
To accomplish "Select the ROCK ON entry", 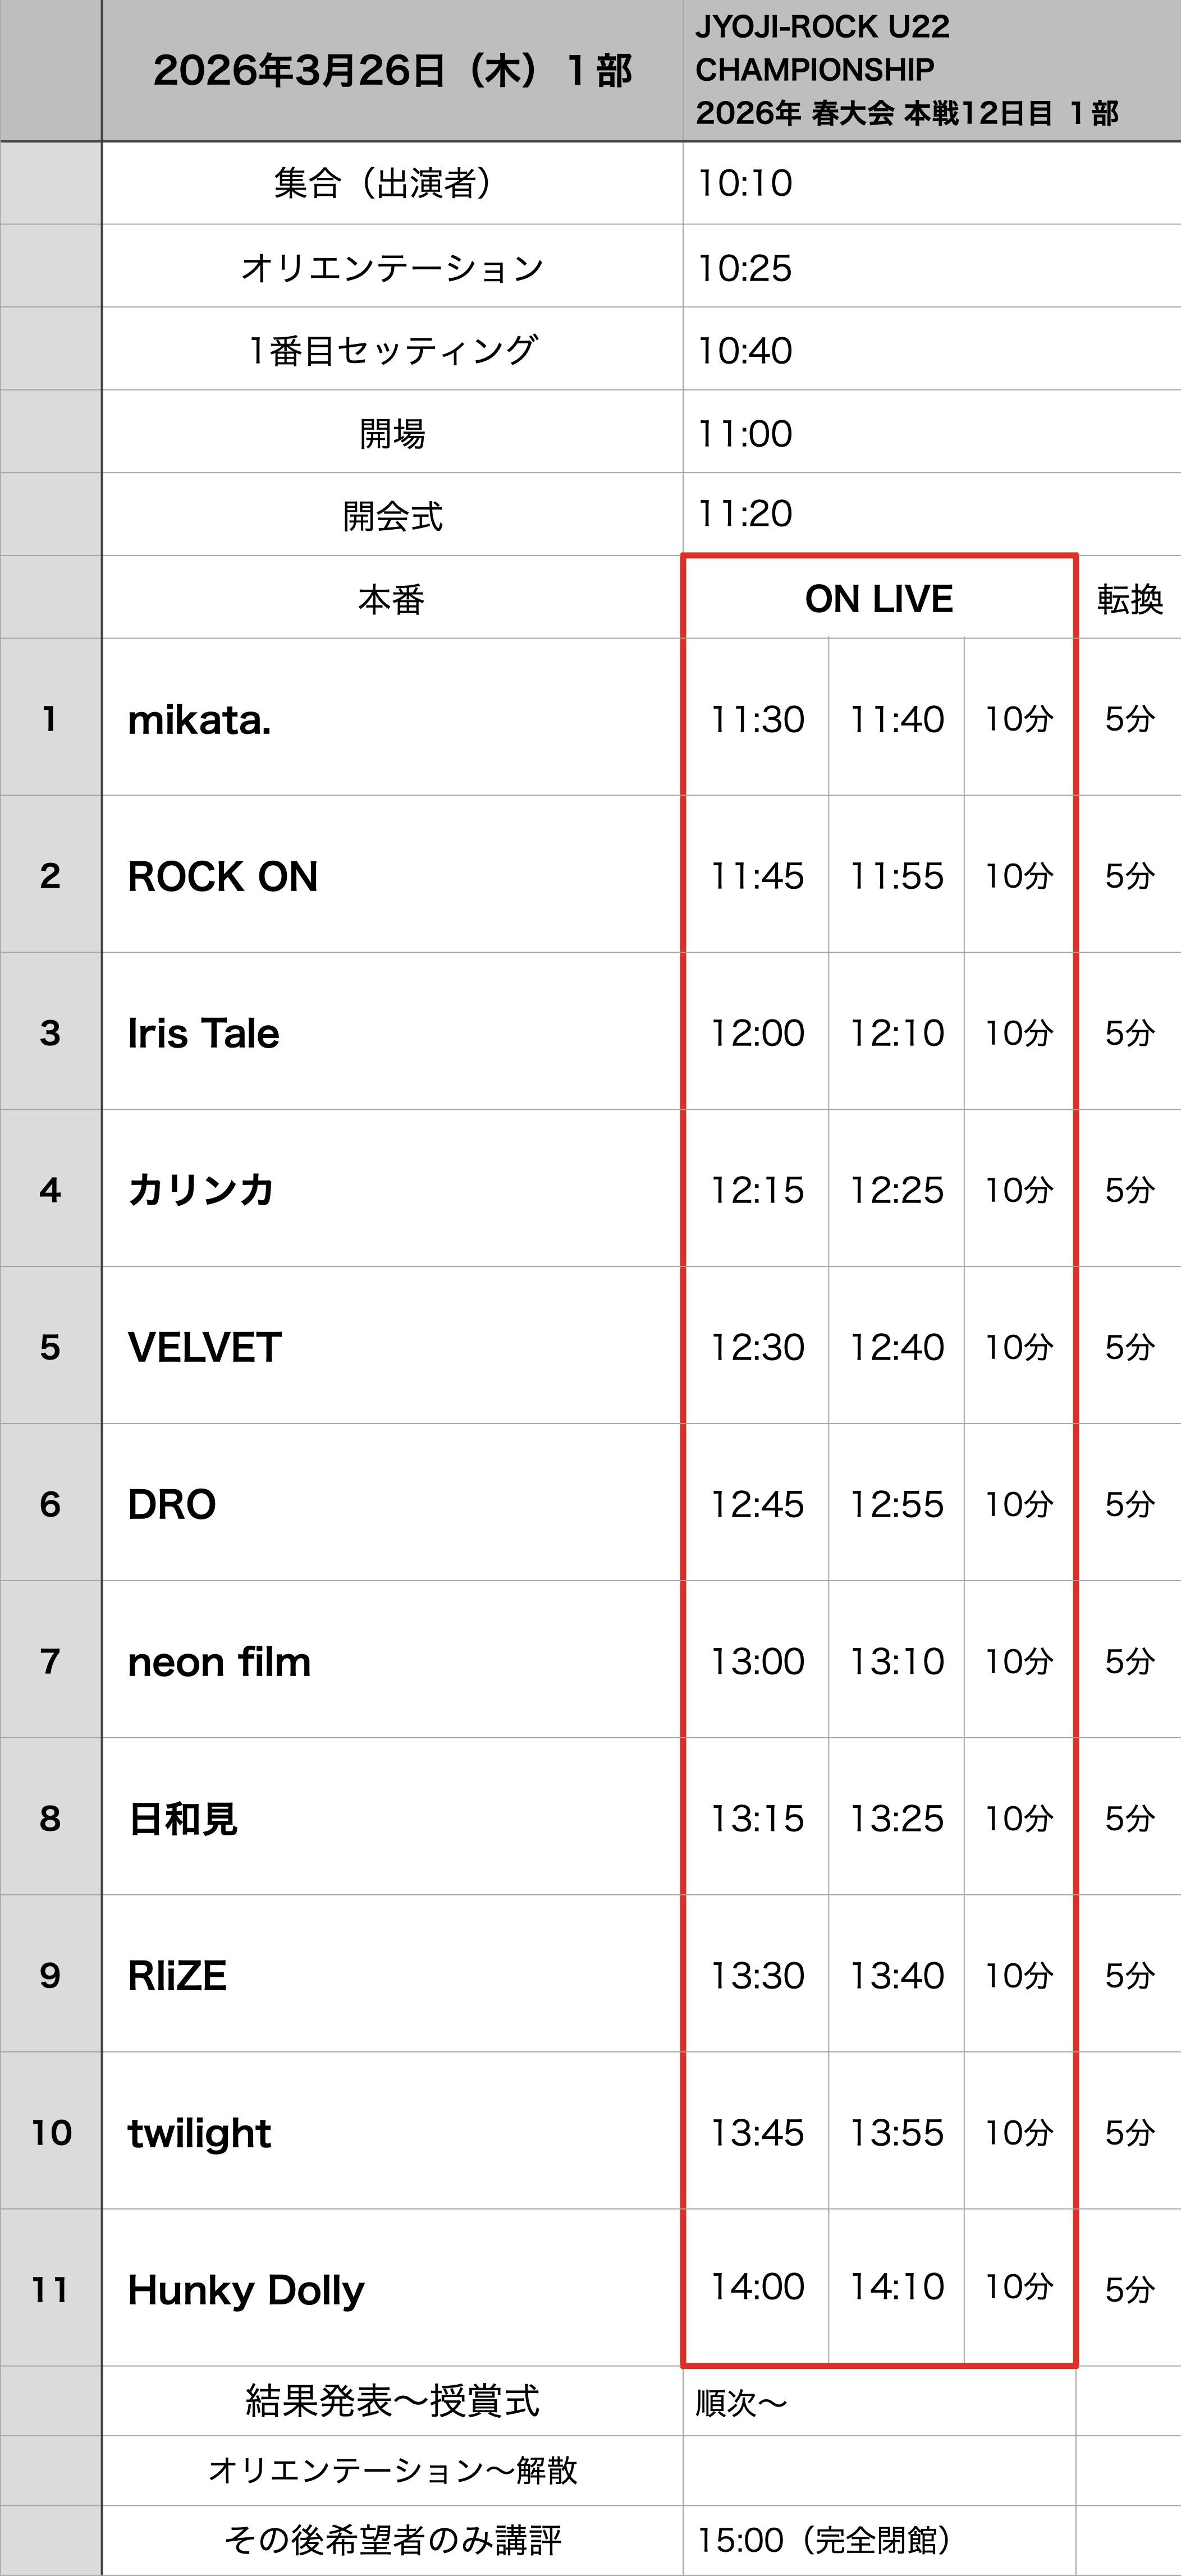I will 223,877.
